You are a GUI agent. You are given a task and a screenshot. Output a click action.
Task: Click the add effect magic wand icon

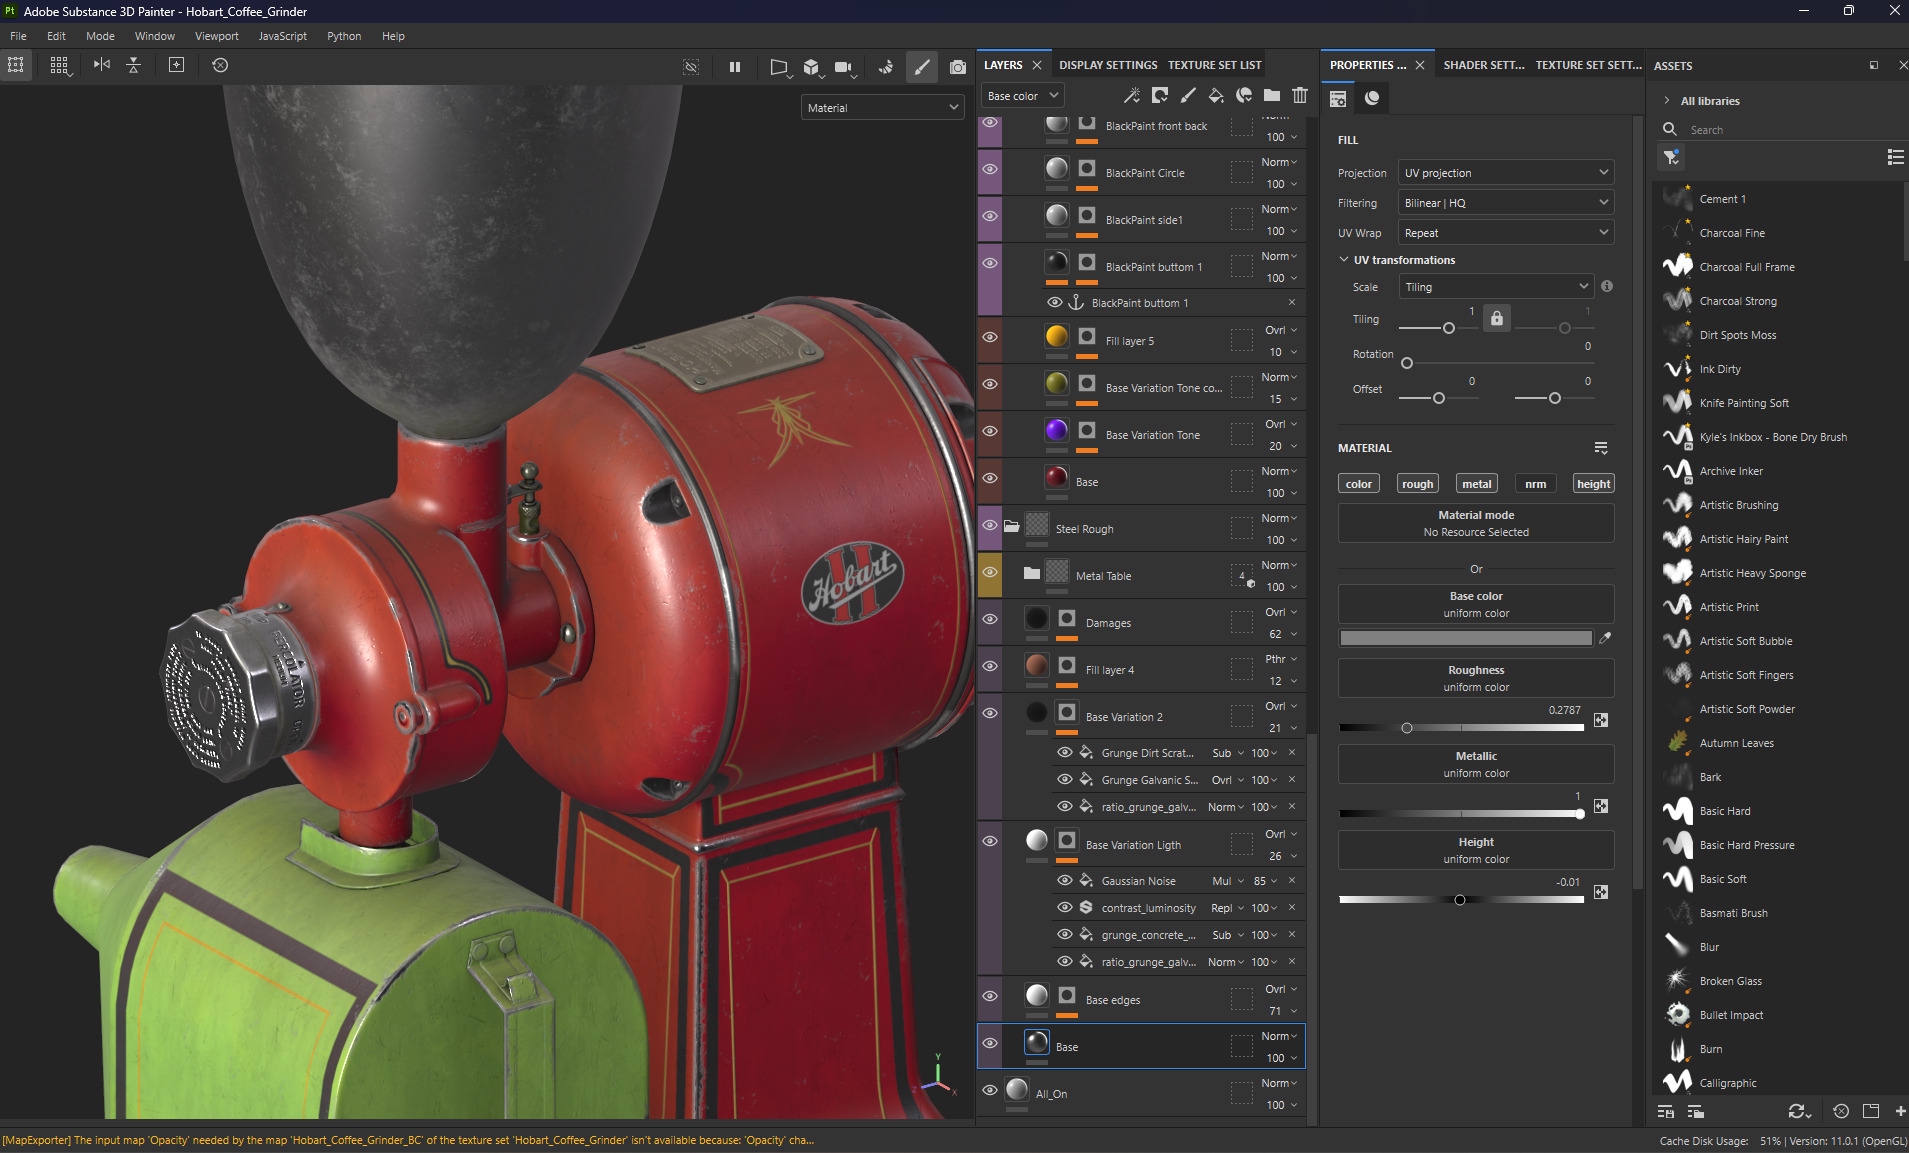[1132, 96]
